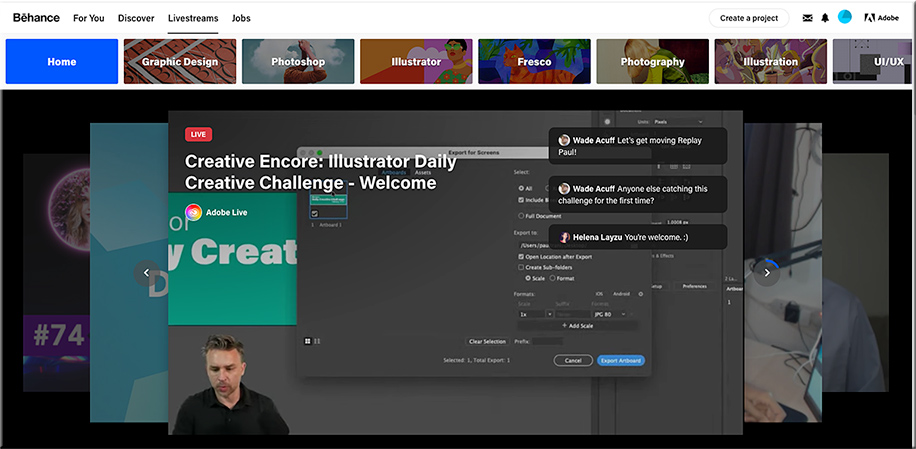Click Helena Layzu's chat avatar
This screenshot has height=449, width=916.
point(564,237)
